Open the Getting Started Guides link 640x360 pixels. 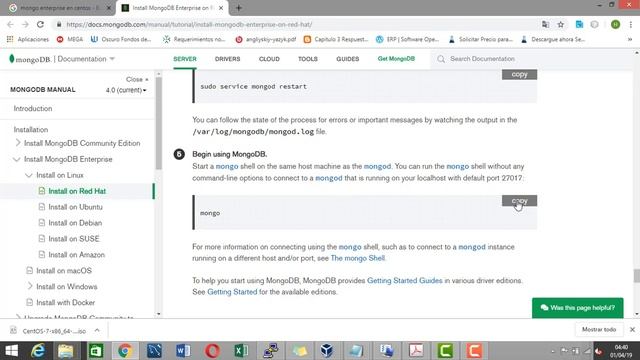pyautogui.click(x=404, y=280)
